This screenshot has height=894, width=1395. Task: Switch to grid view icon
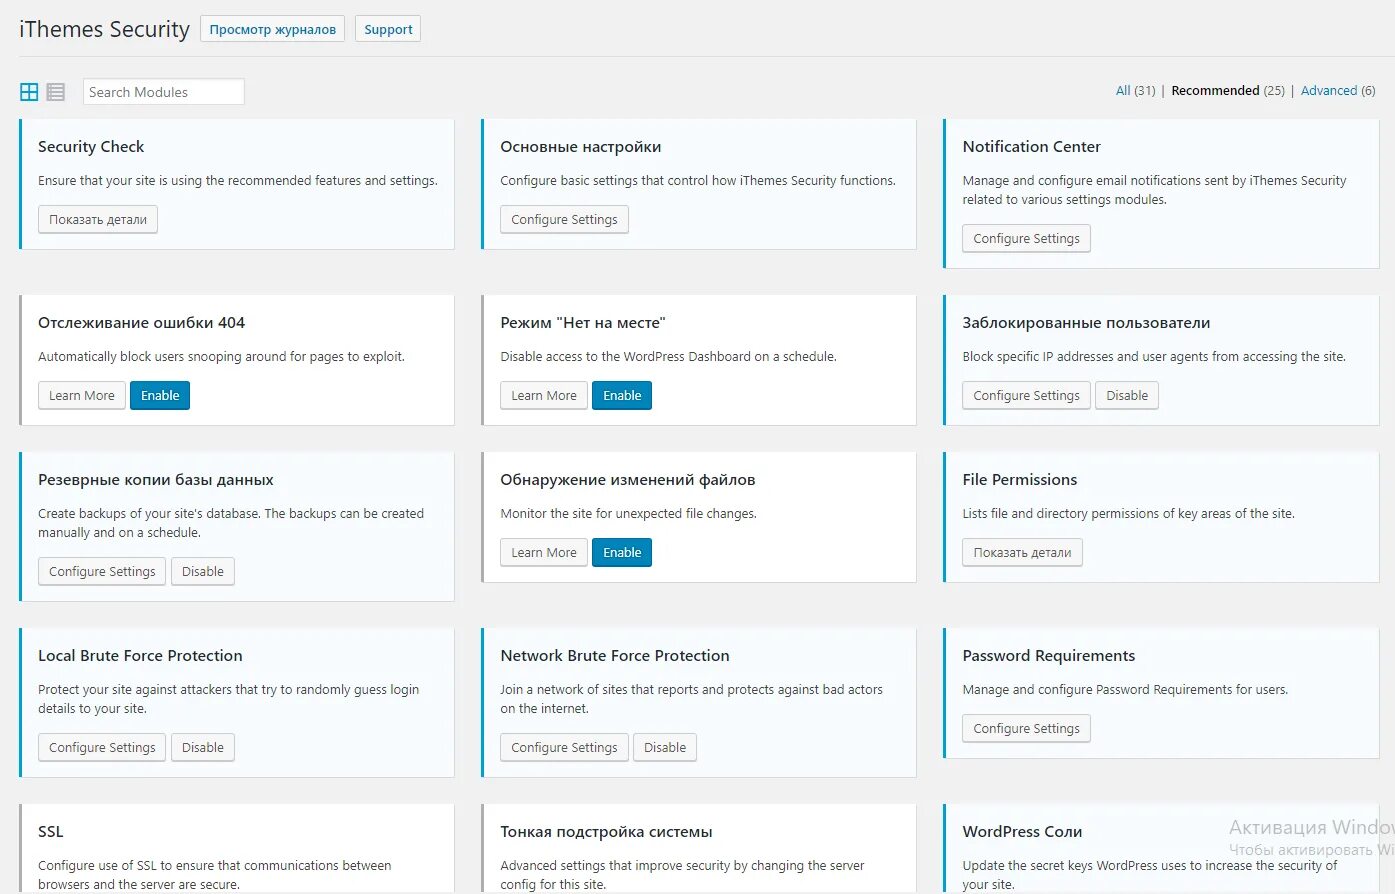click(29, 92)
